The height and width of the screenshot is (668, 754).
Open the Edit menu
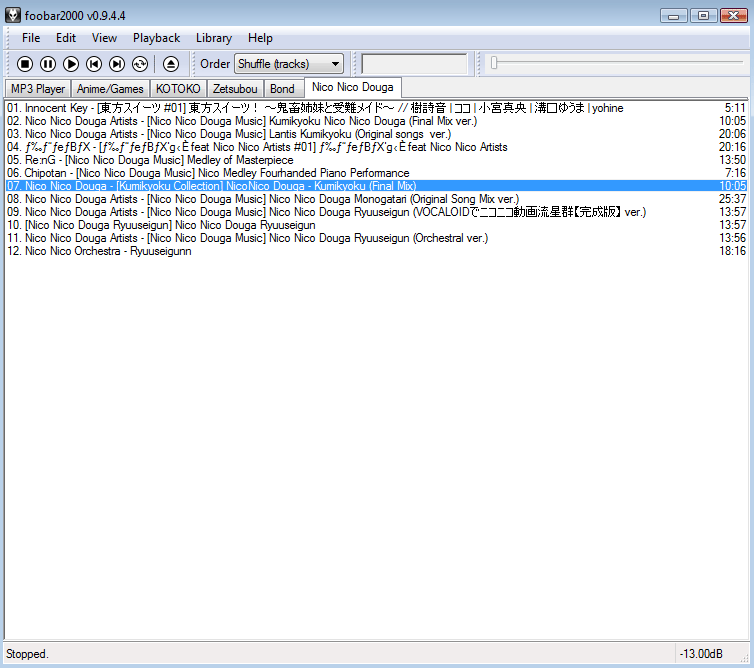(x=66, y=38)
